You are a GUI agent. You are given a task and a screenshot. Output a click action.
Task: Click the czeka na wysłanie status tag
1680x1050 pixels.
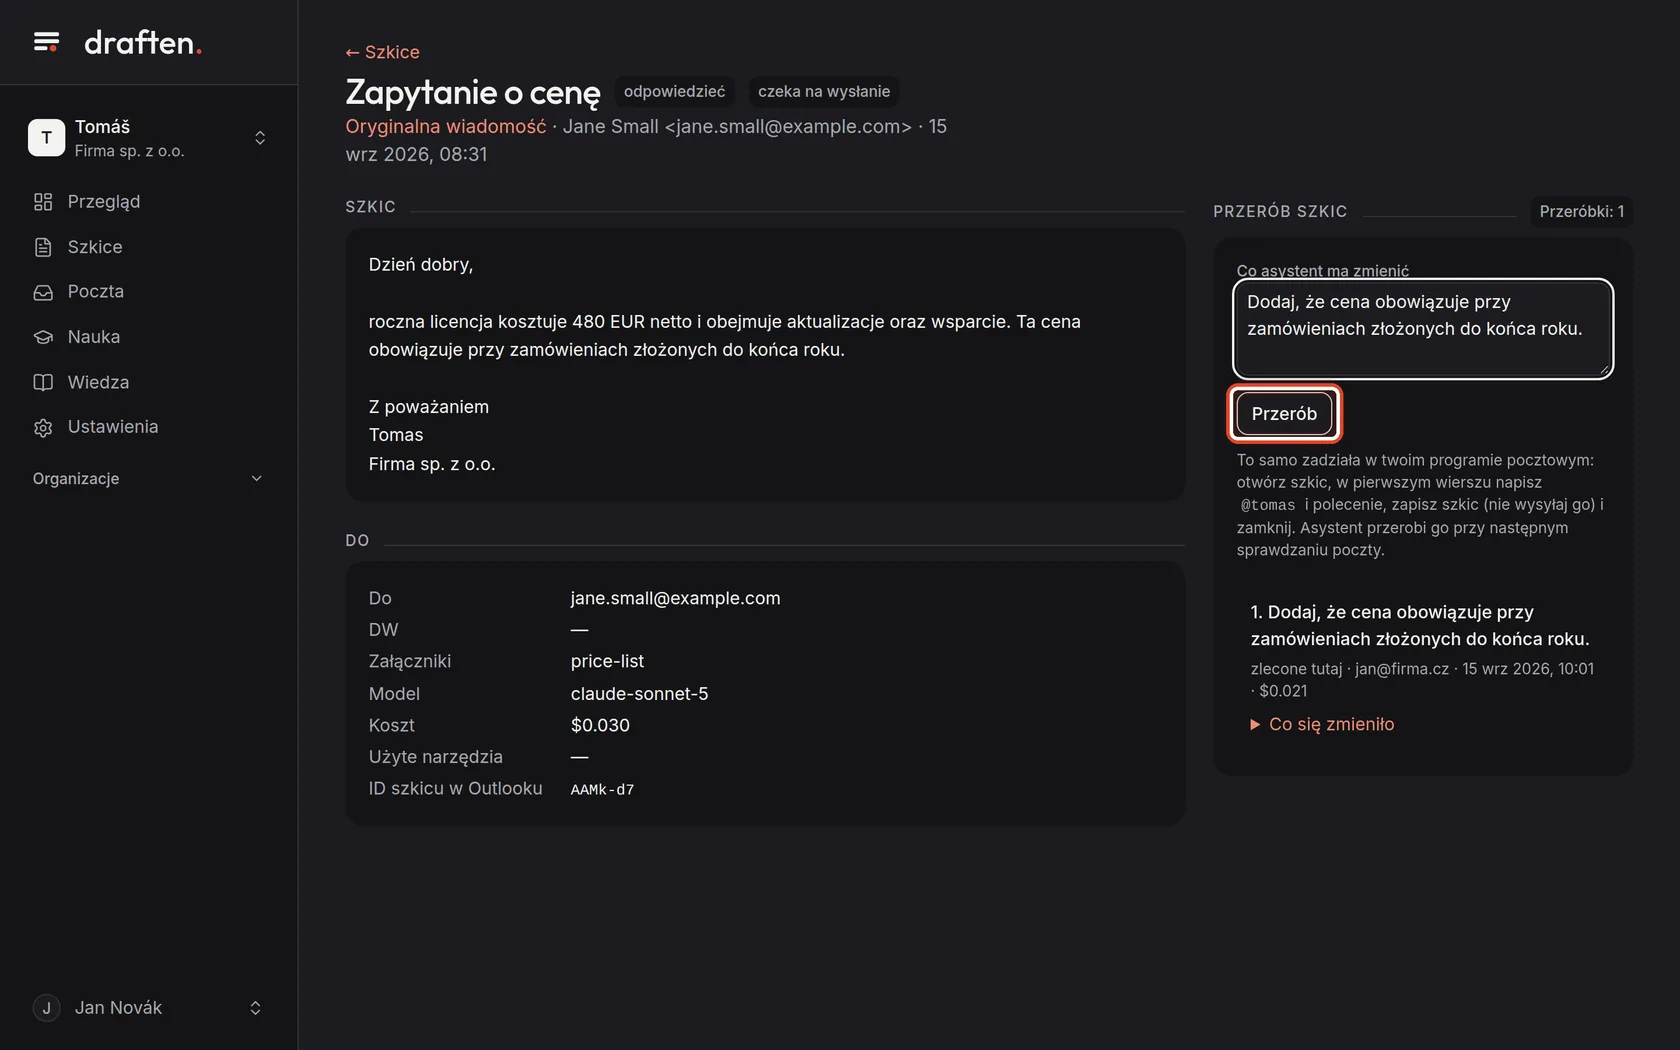point(824,91)
